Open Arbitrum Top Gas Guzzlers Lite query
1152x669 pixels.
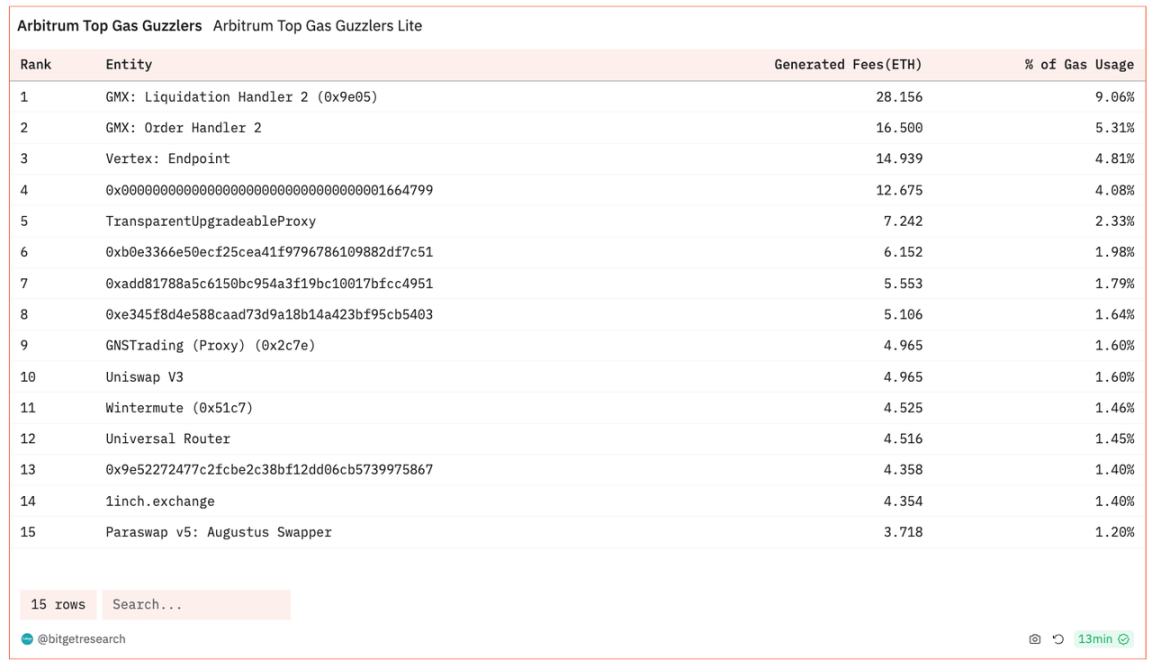coord(317,26)
